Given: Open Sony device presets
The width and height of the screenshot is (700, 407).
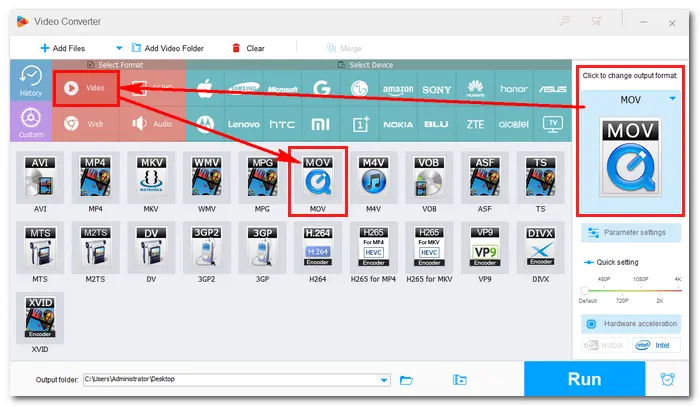Looking at the screenshot, I should (437, 88).
